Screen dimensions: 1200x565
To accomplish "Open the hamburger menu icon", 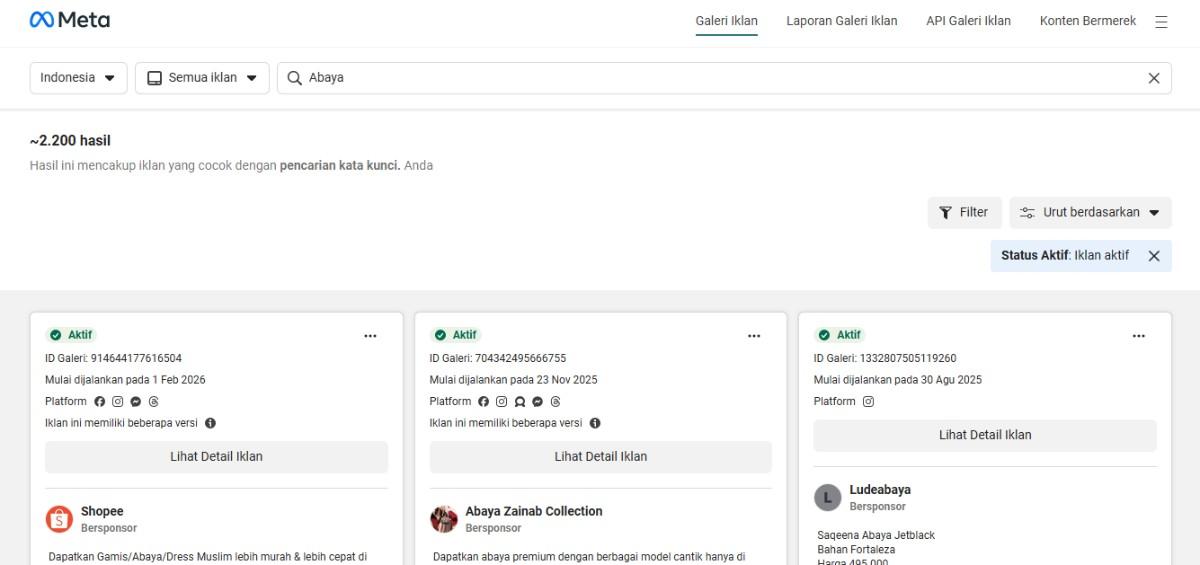I will pyautogui.click(x=1161, y=21).
